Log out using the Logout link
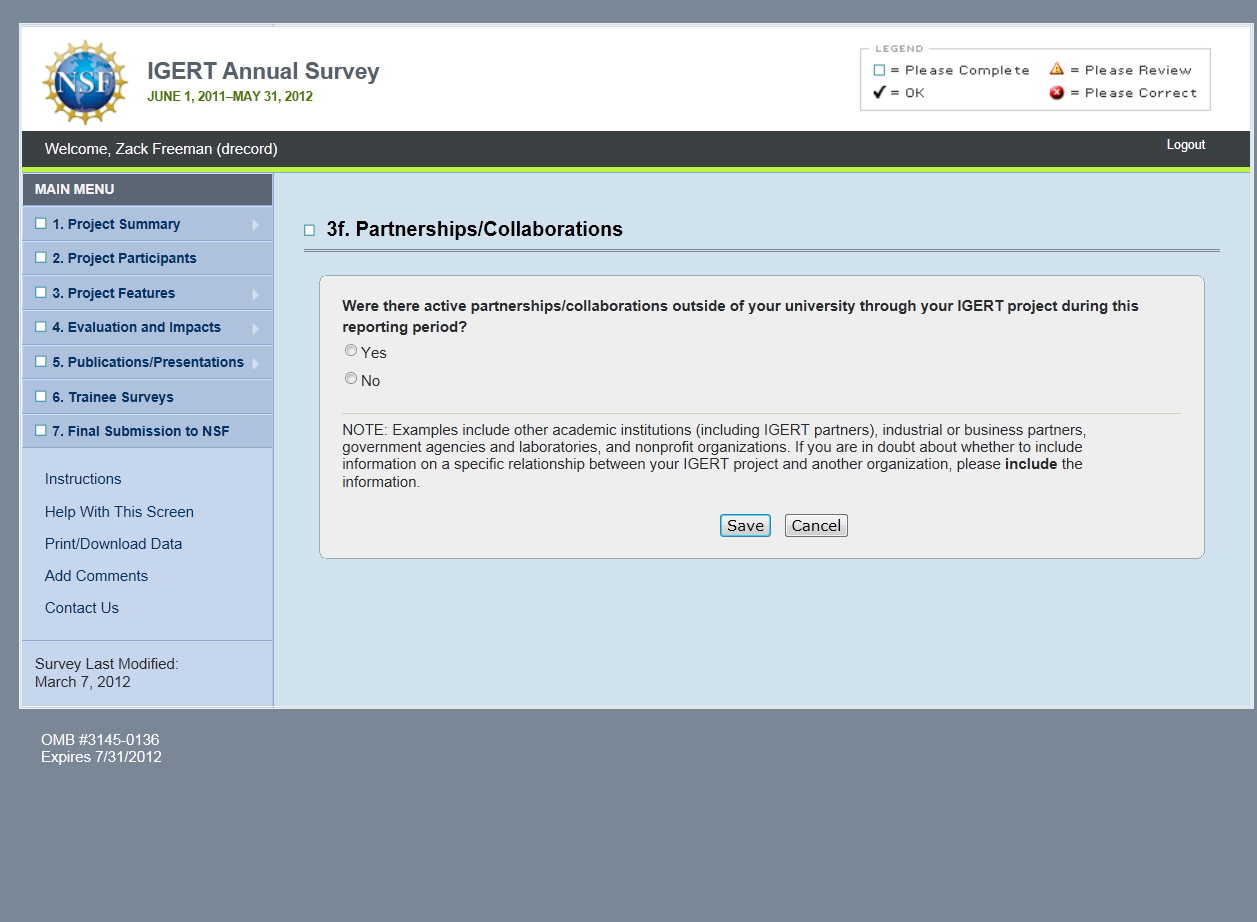 coord(1185,145)
